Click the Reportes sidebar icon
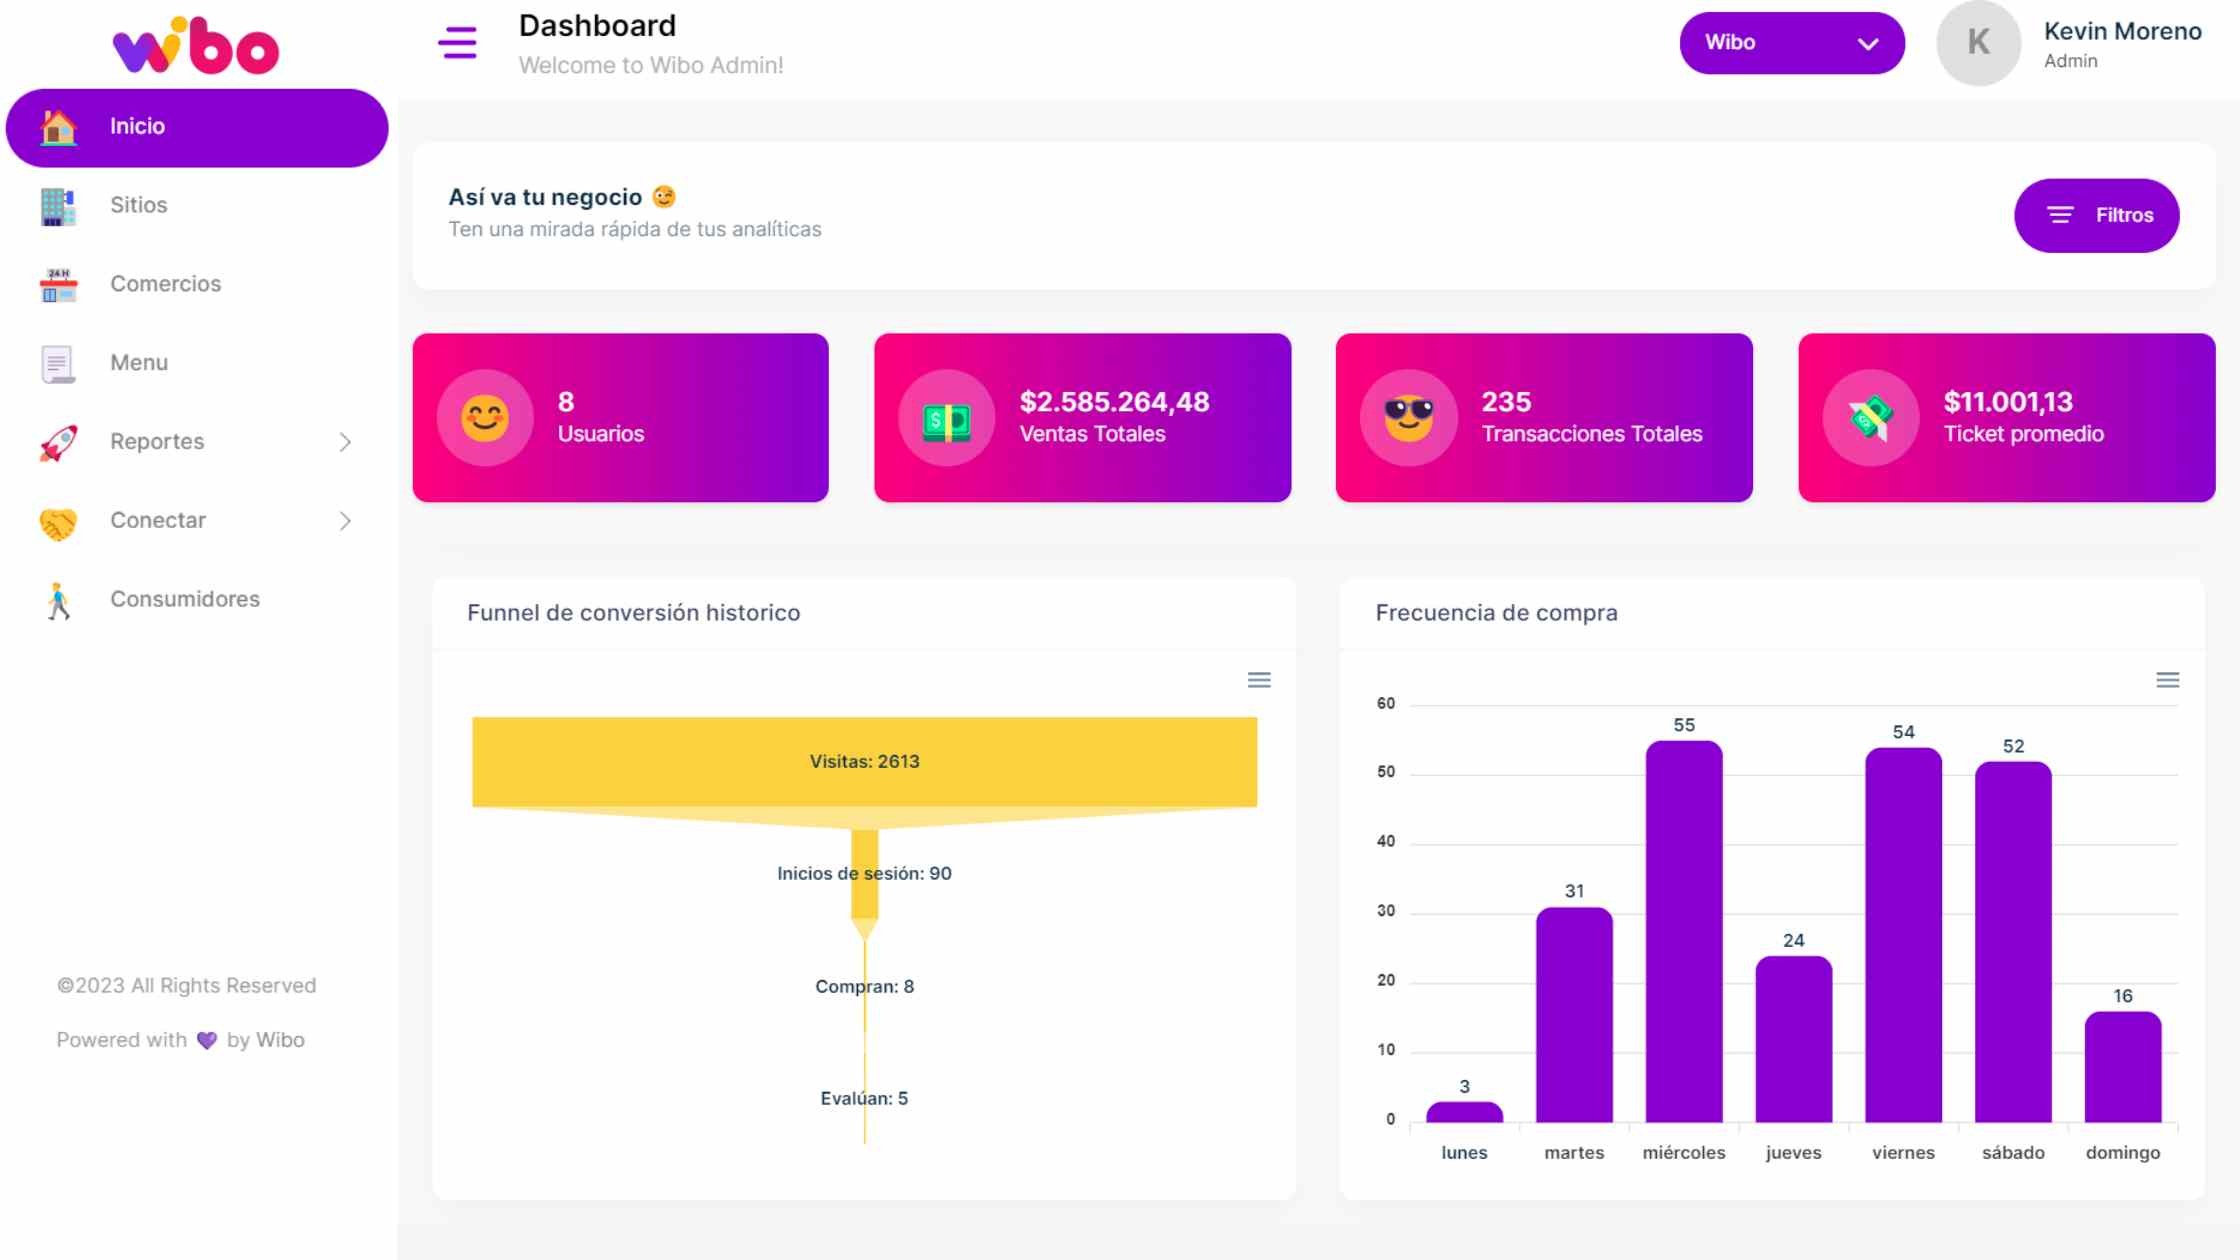 57,442
